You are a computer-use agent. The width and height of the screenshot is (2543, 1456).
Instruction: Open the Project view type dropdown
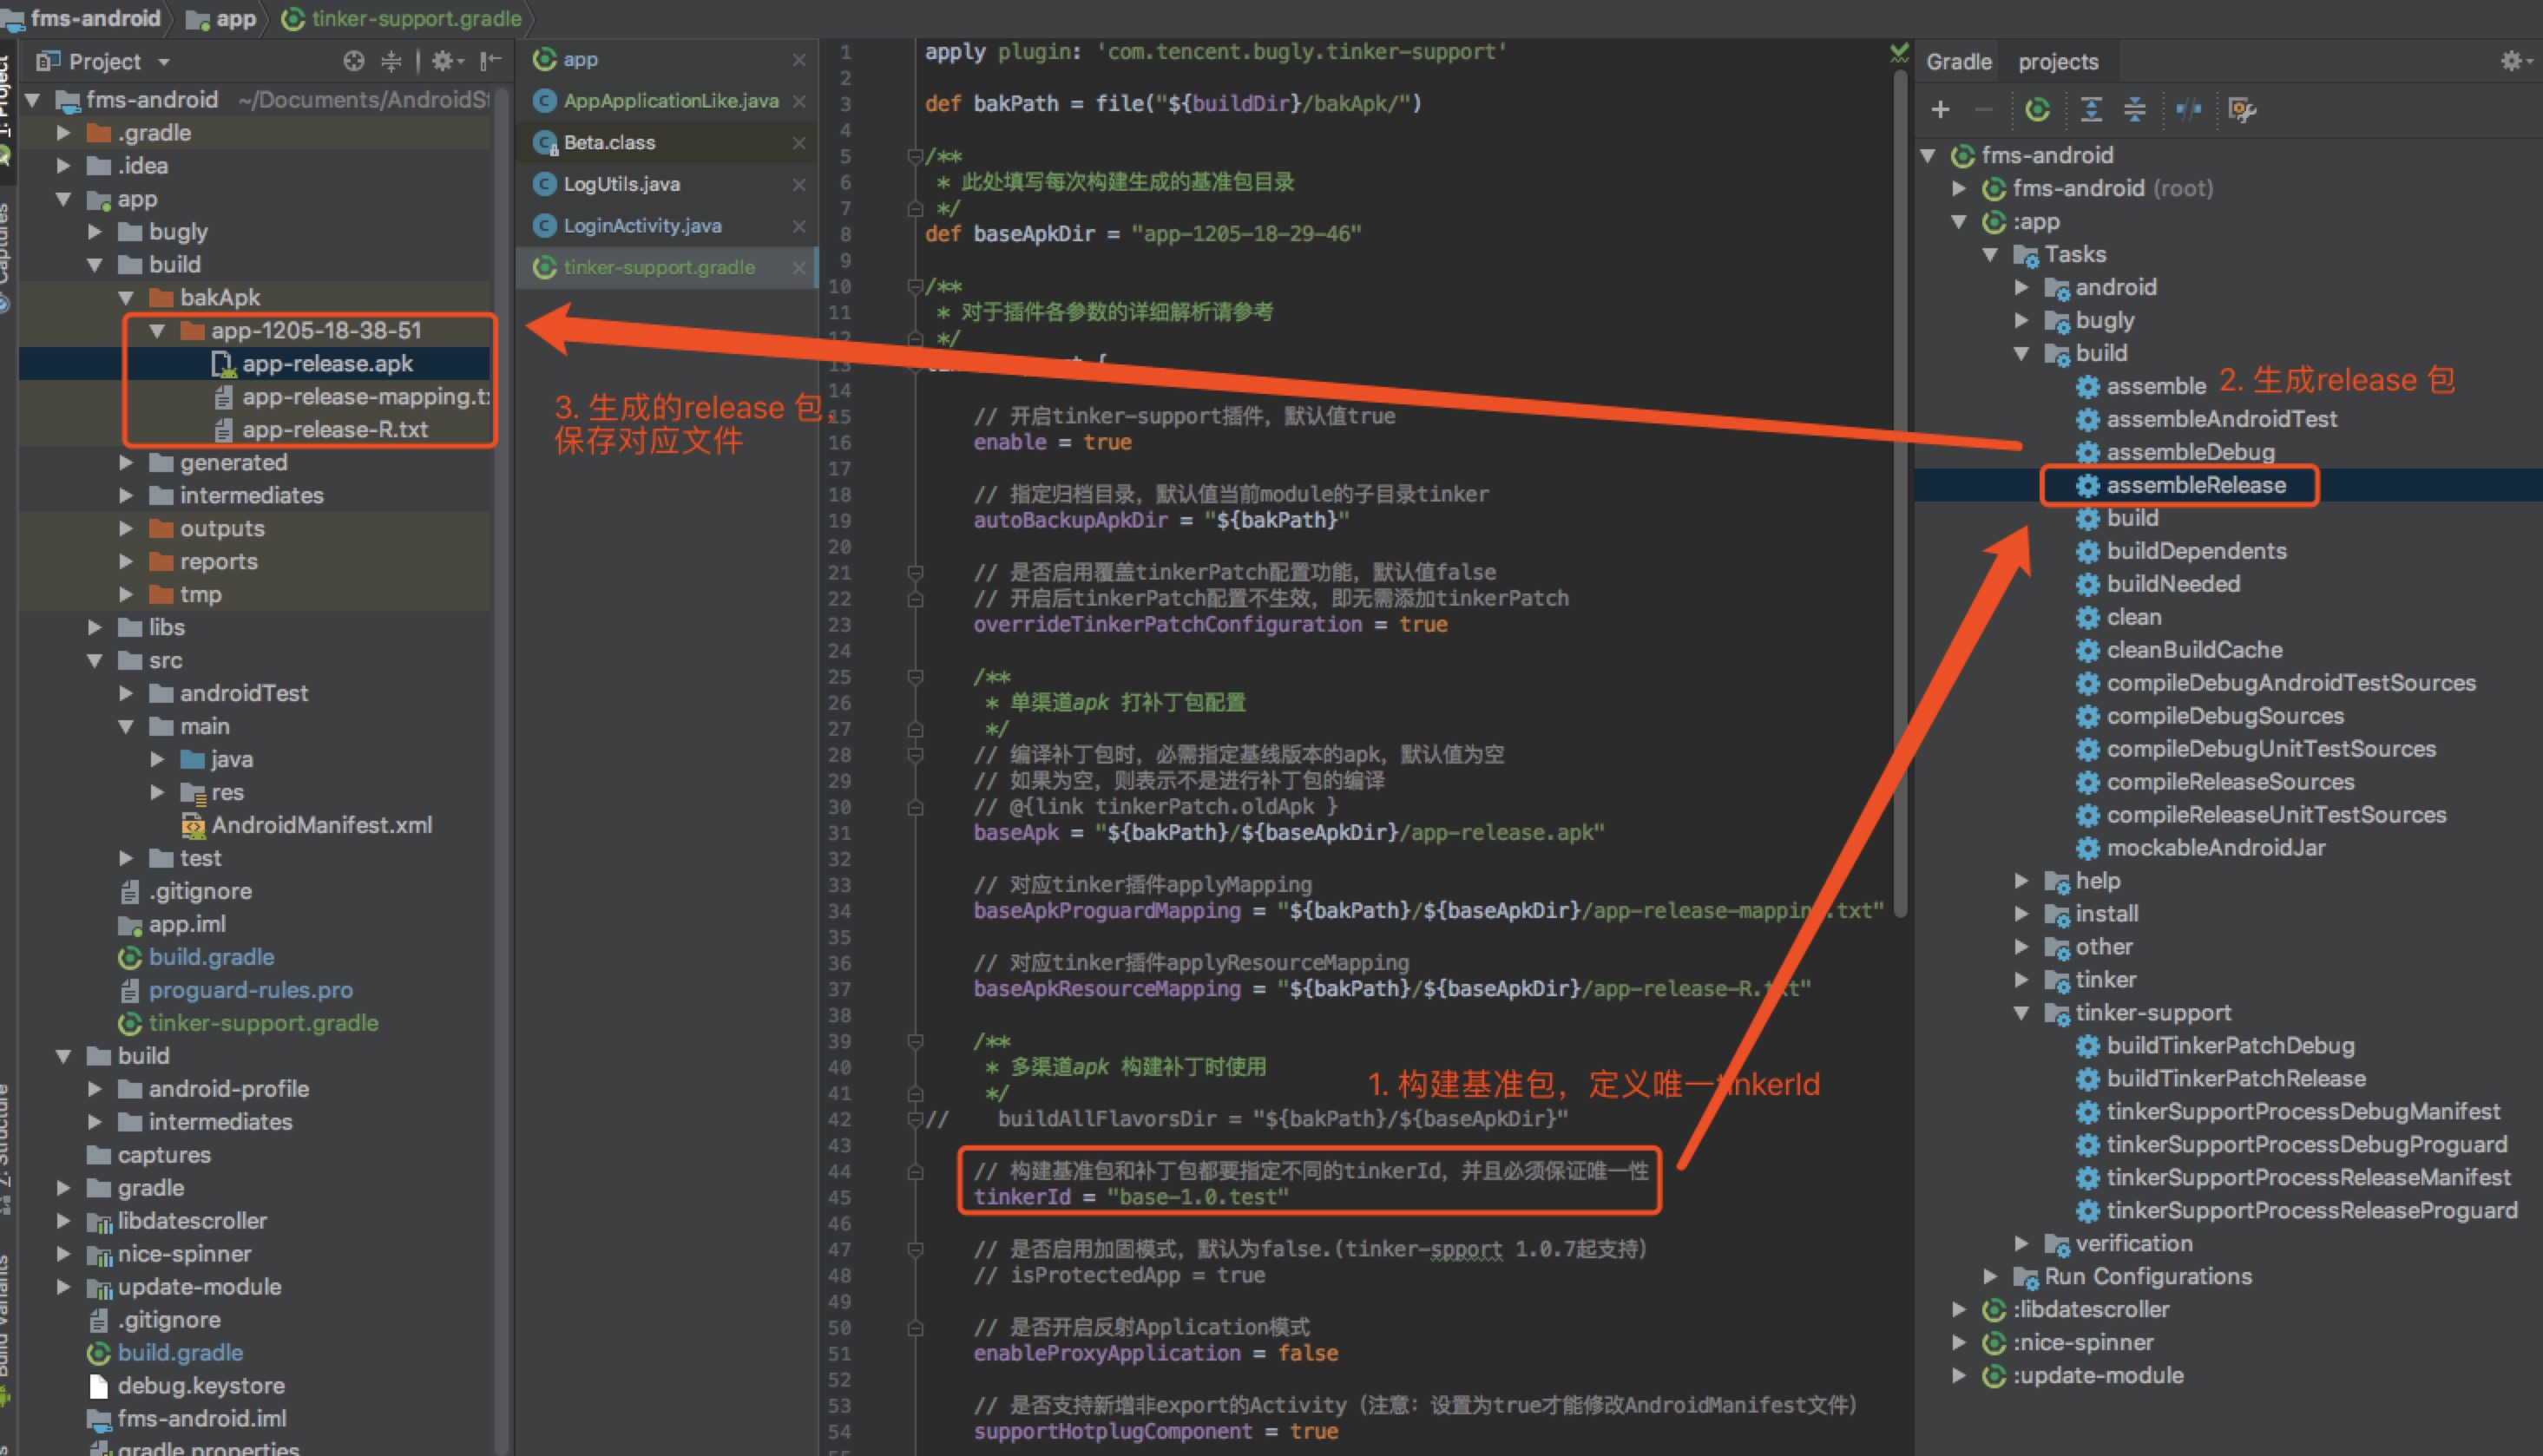click(x=164, y=62)
